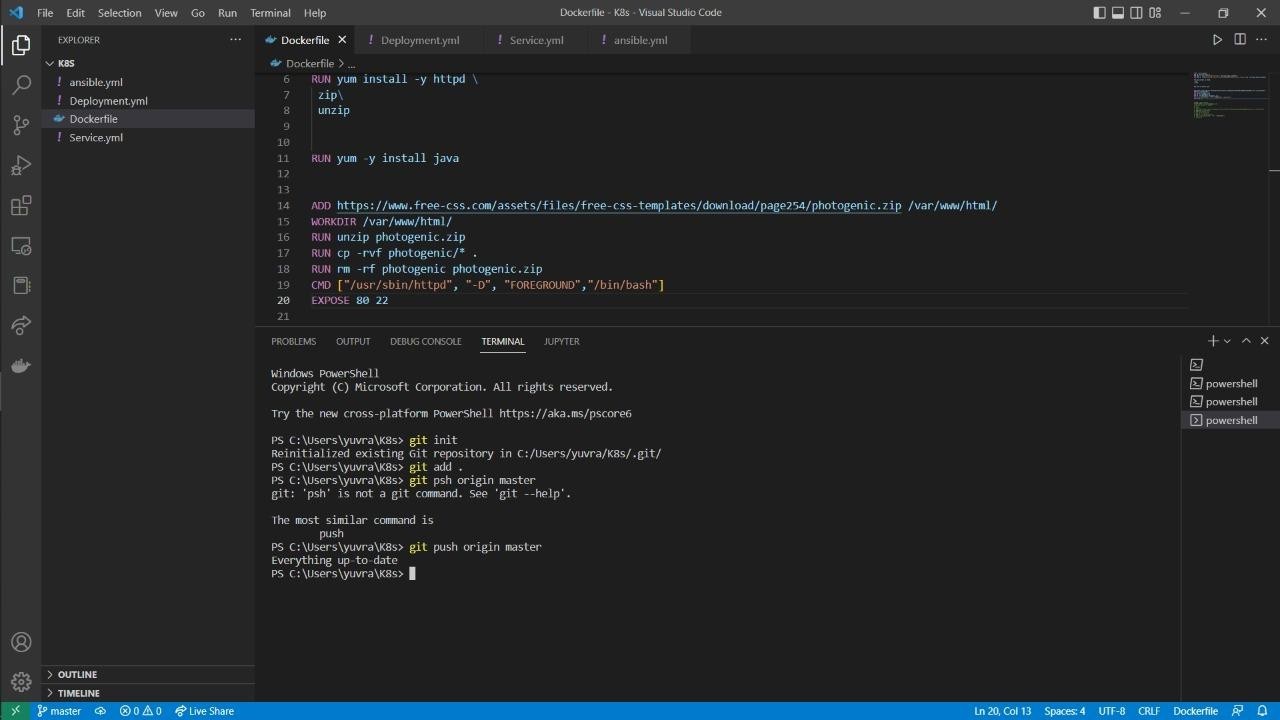The height and width of the screenshot is (720, 1280).
Task: Maximize the terminal panel size
Action: click(1246, 341)
